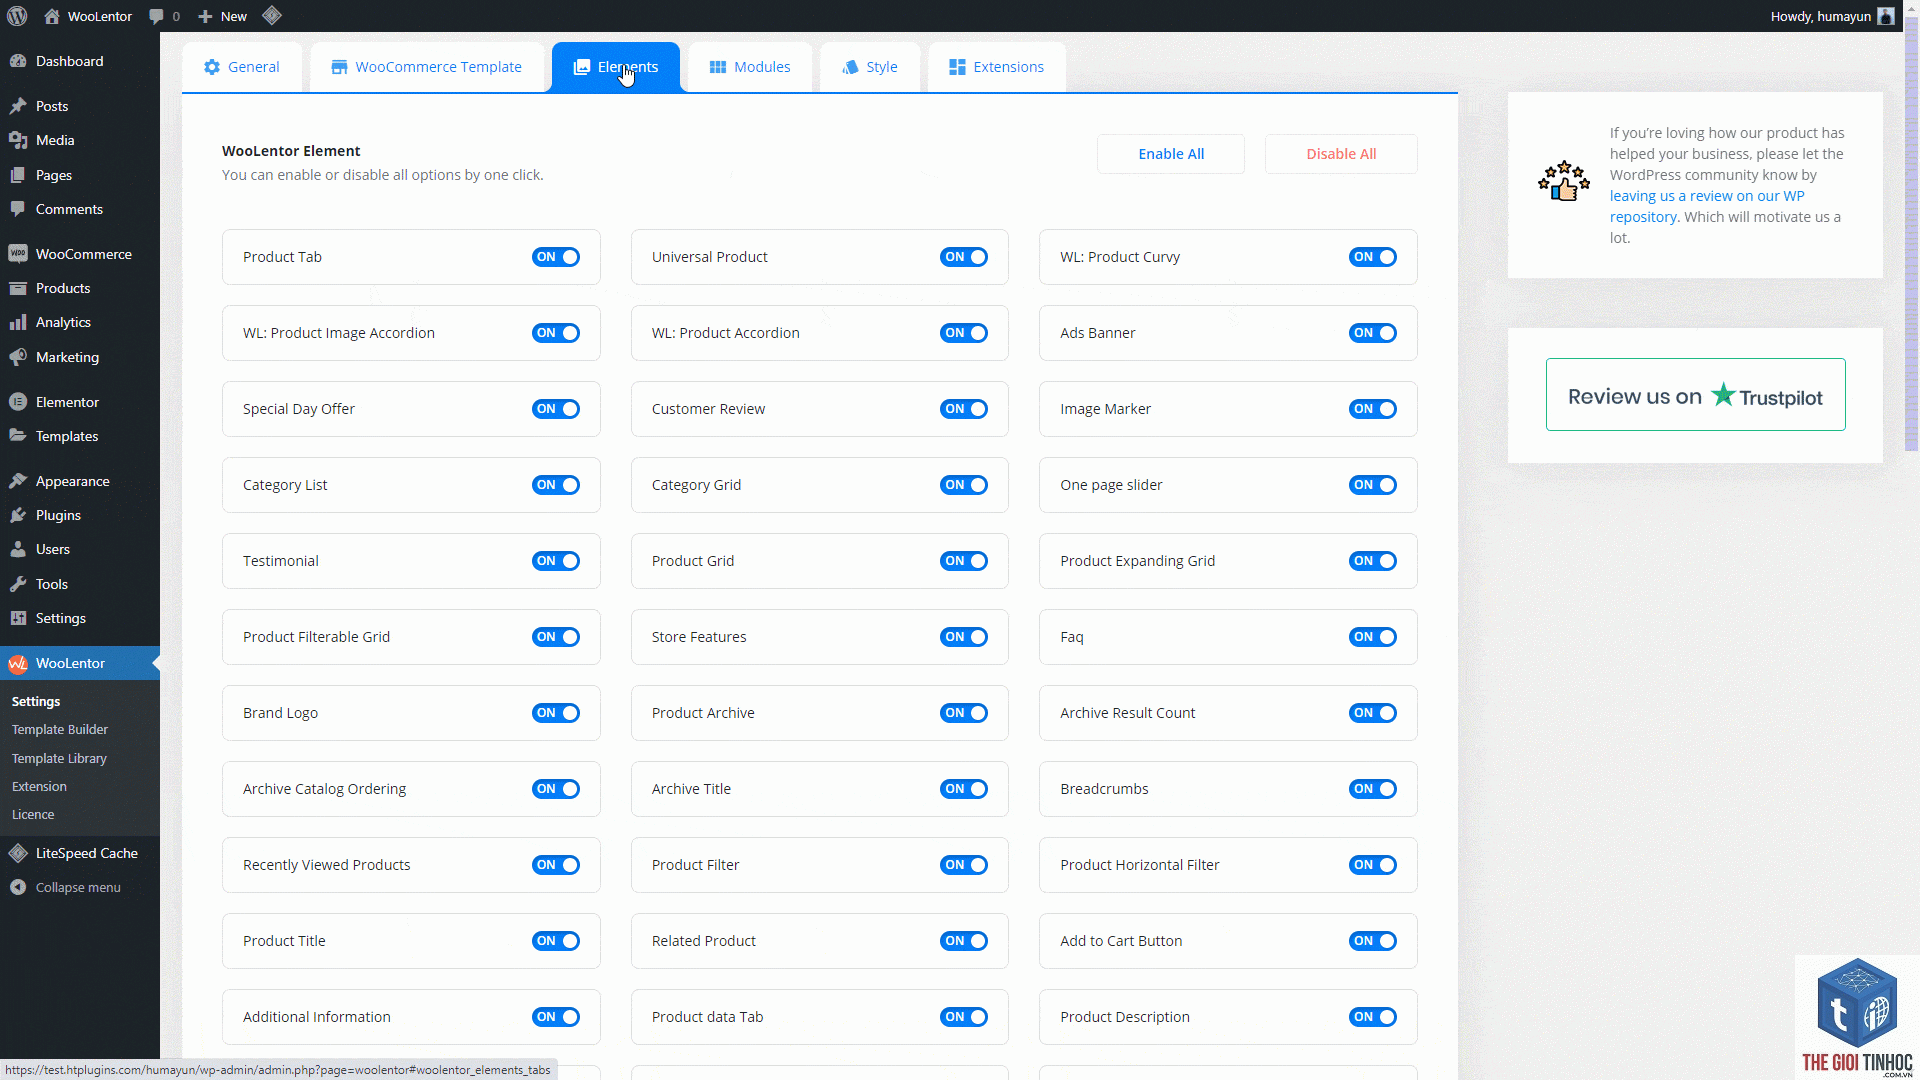Click the Products icon in sidebar
This screenshot has height=1080, width=1920.
pos(18,288)
